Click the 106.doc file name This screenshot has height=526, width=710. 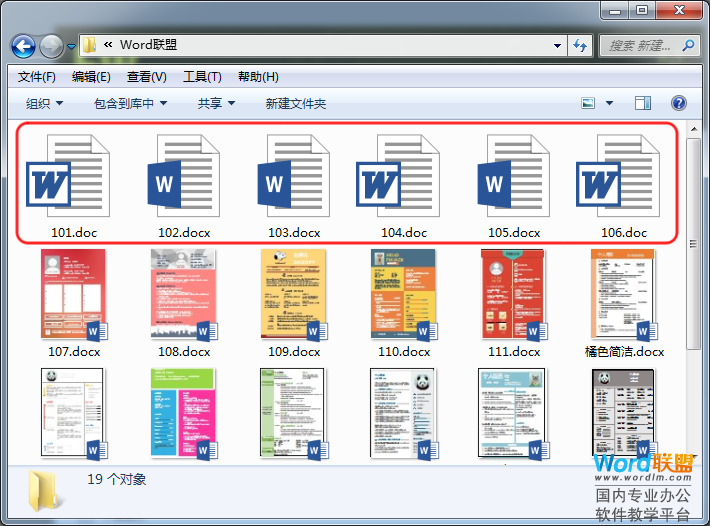624,233
